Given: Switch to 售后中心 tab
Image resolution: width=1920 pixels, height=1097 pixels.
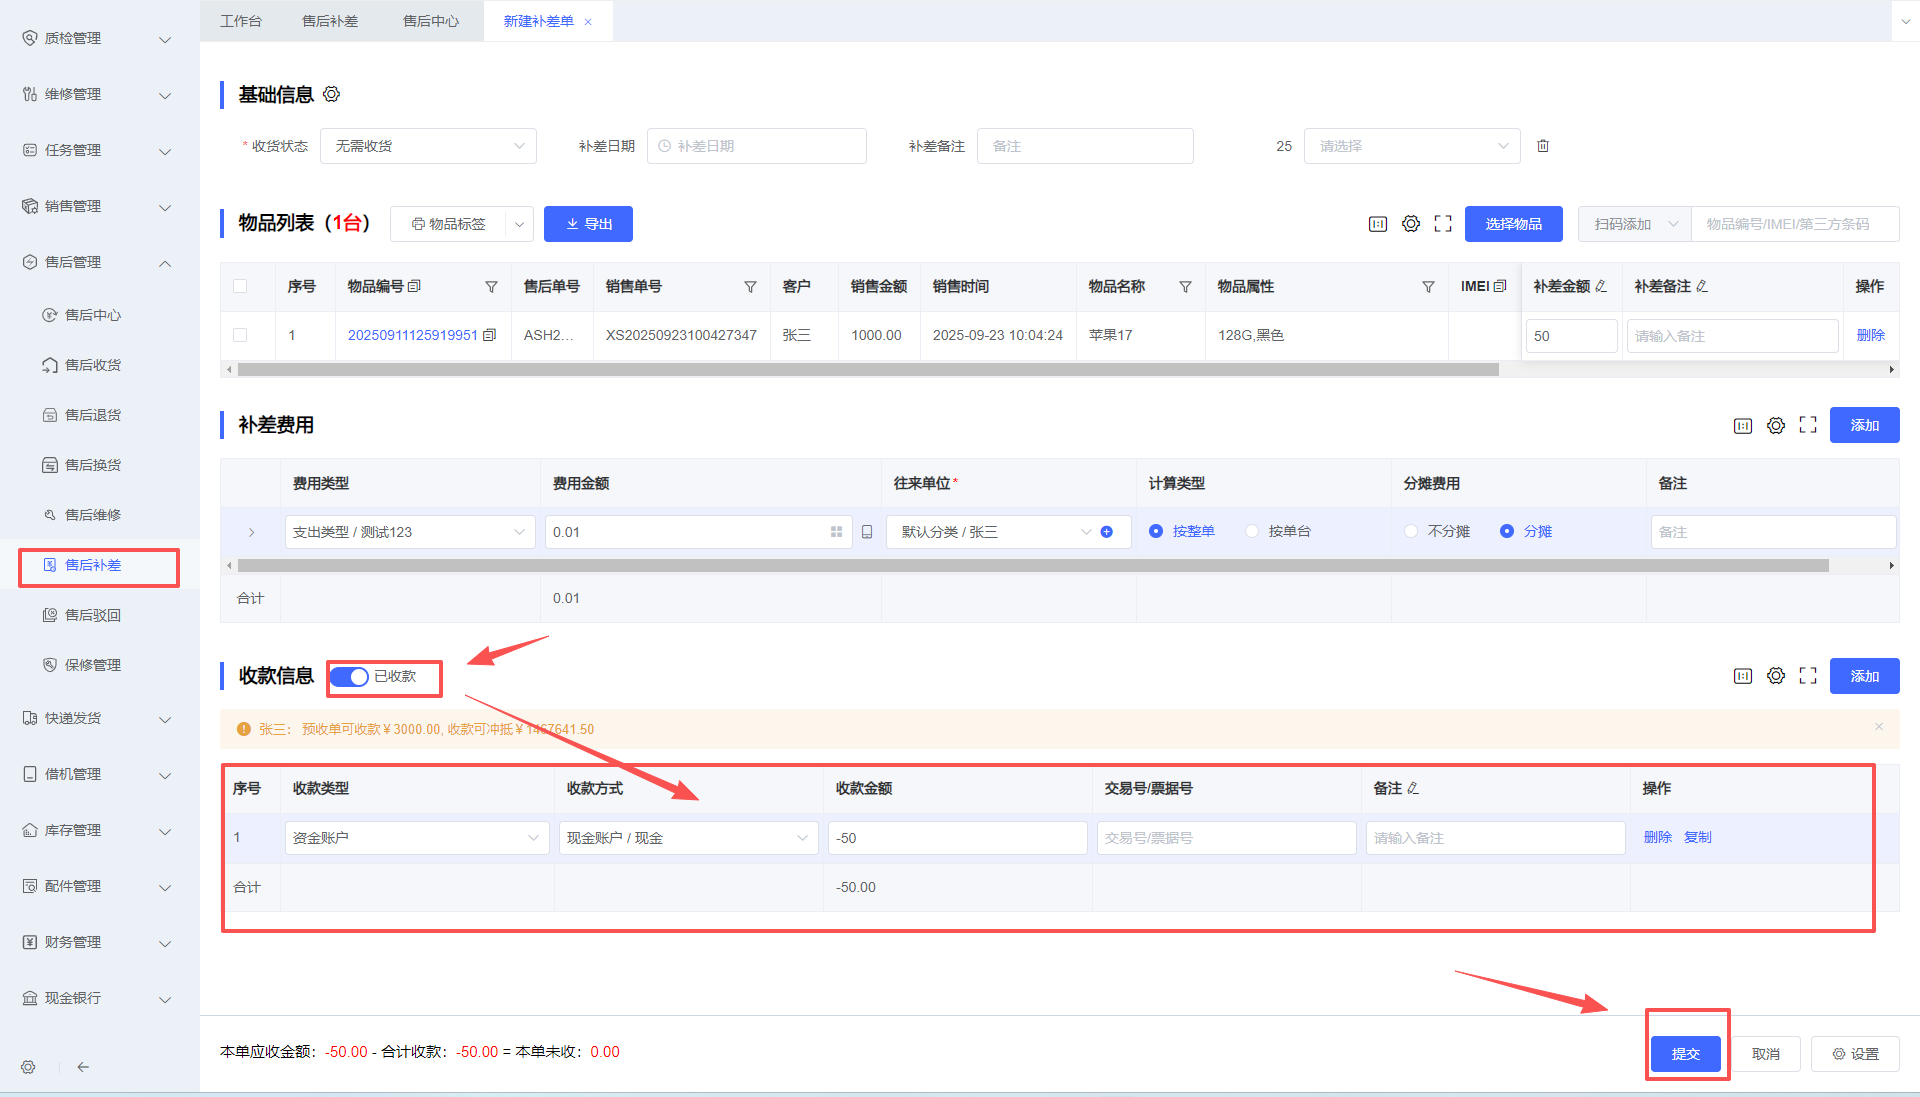Looking at the screenshot, I should tap(431, 21).
